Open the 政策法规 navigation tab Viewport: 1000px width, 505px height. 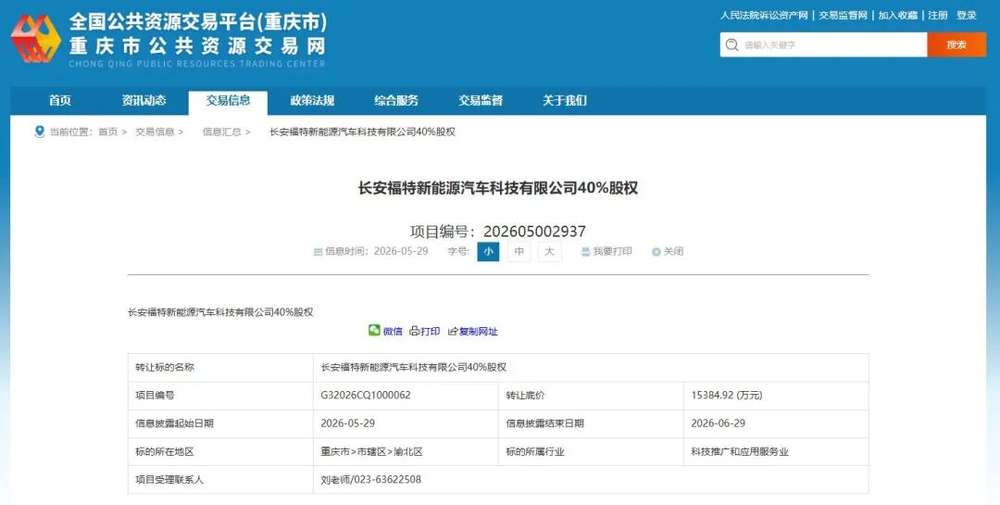coord(312,101)
